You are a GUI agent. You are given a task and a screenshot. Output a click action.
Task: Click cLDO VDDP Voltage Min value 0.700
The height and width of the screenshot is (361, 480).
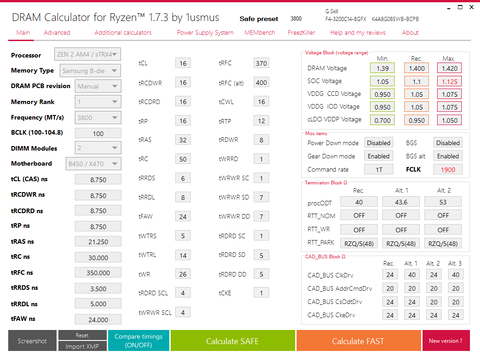pos(382,120)
